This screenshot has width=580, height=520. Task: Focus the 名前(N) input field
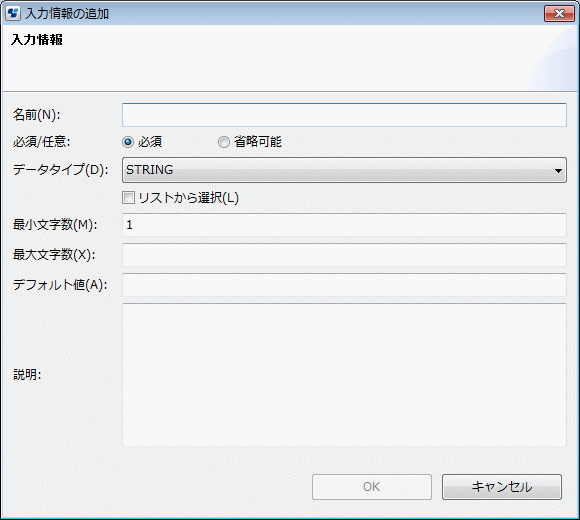pyautogui.click(x=344, y=115)
